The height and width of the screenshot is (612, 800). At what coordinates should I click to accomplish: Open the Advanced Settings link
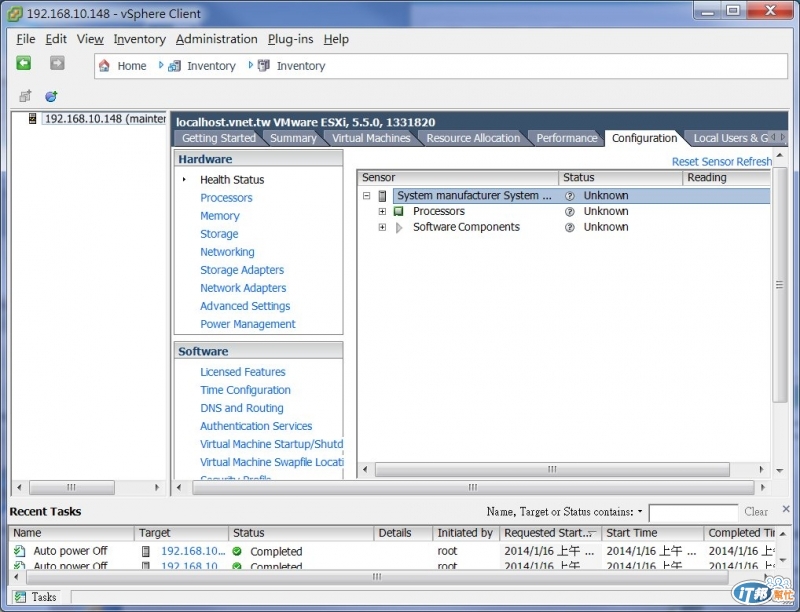coord(245,306)
